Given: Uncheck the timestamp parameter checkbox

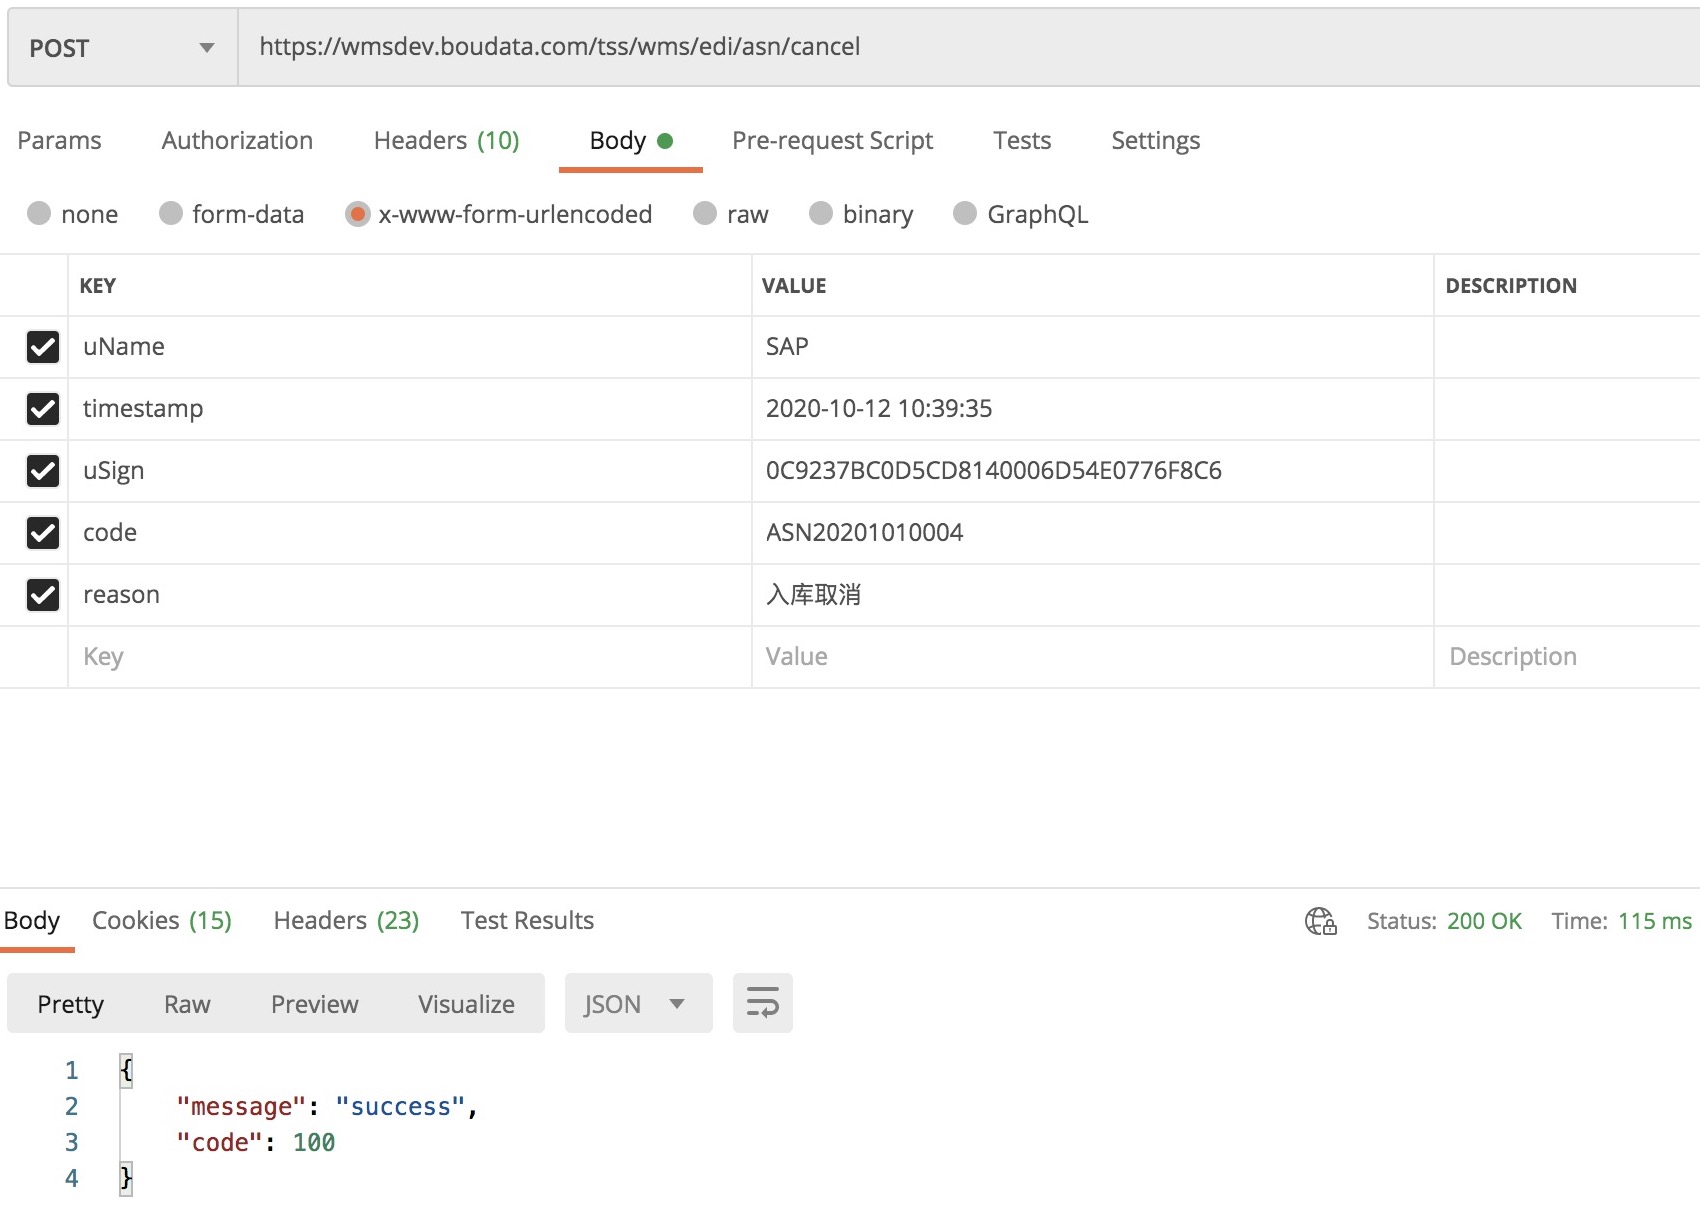Looking at the screenshot, I should pos(43,409).
